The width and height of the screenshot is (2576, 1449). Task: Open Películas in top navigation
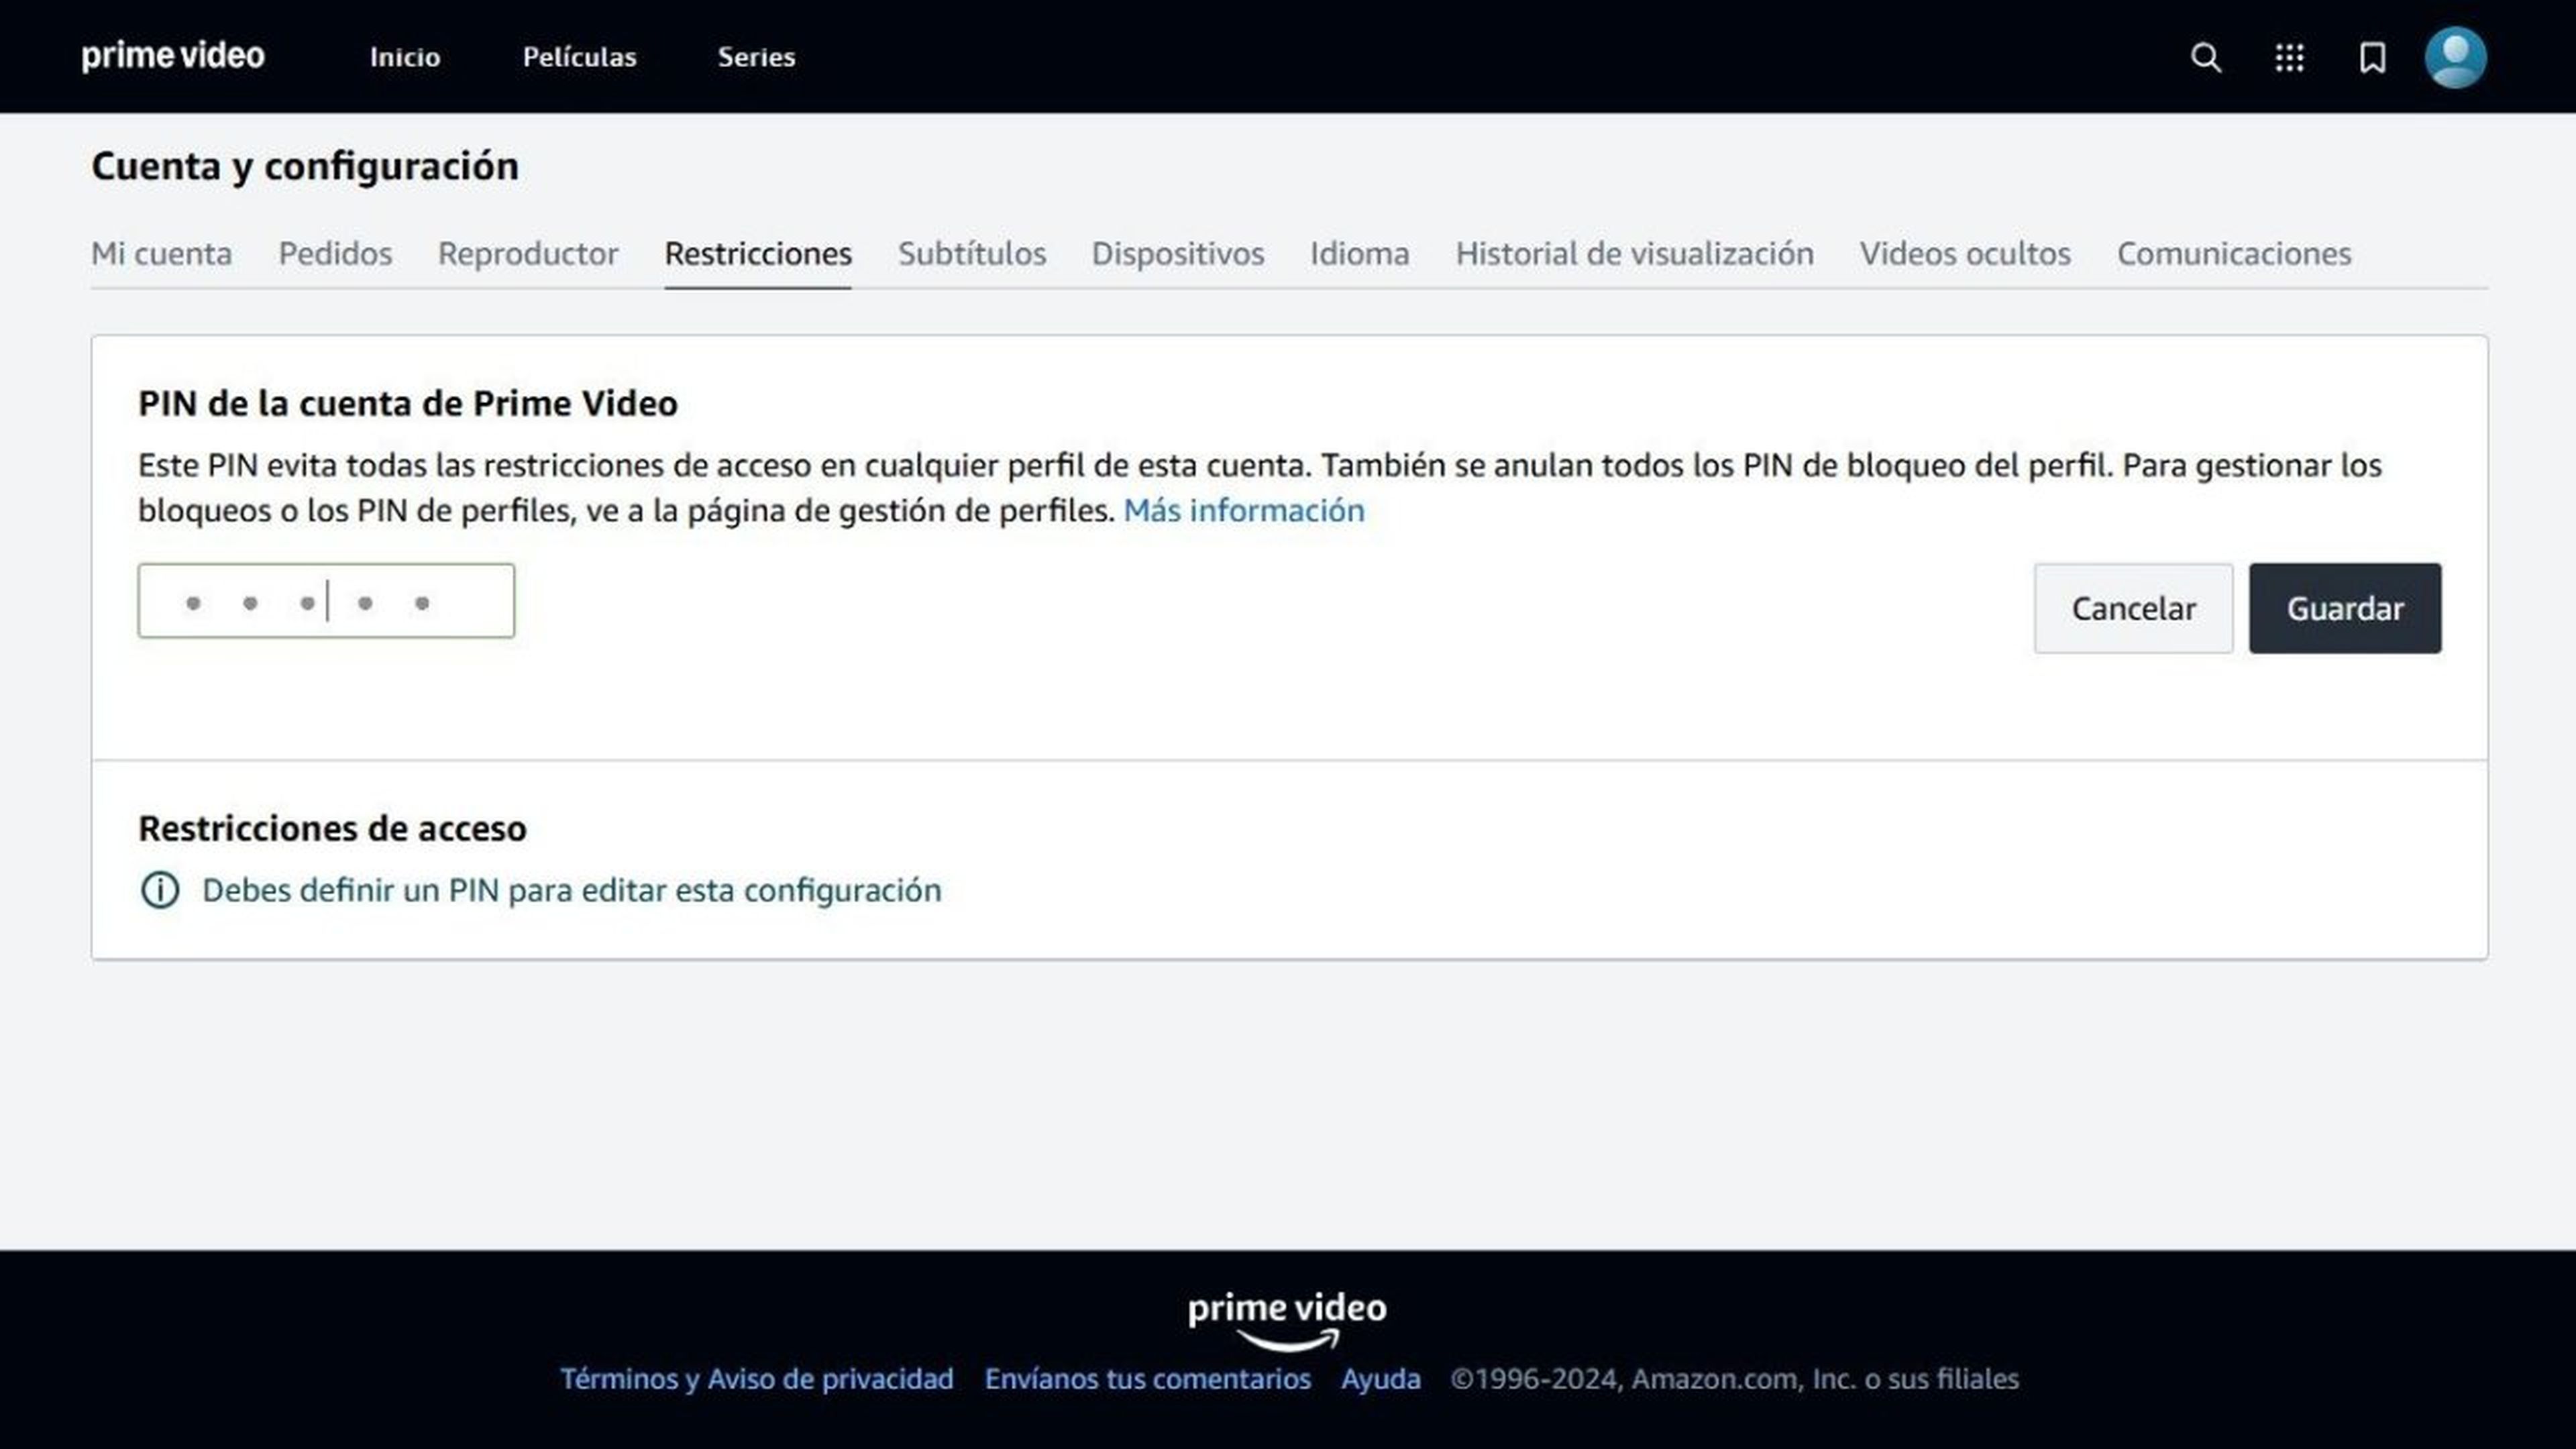point(579,57)
